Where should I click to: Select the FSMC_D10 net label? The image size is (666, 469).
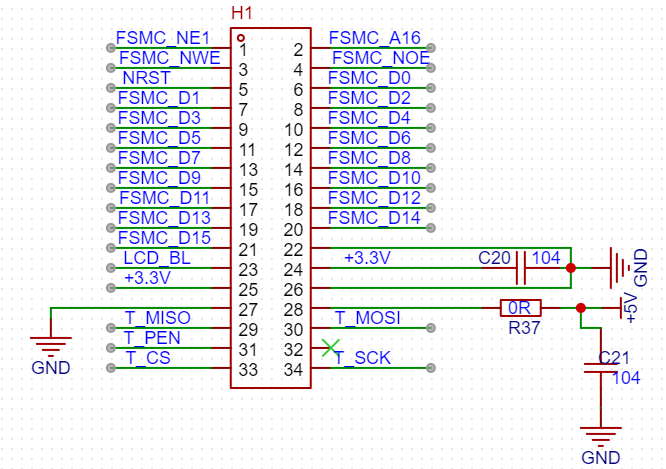pyautogui.click(x=374, y=178)
